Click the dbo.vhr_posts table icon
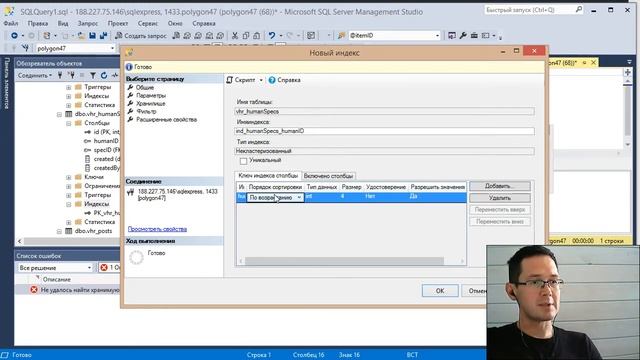 click(69, 231)
